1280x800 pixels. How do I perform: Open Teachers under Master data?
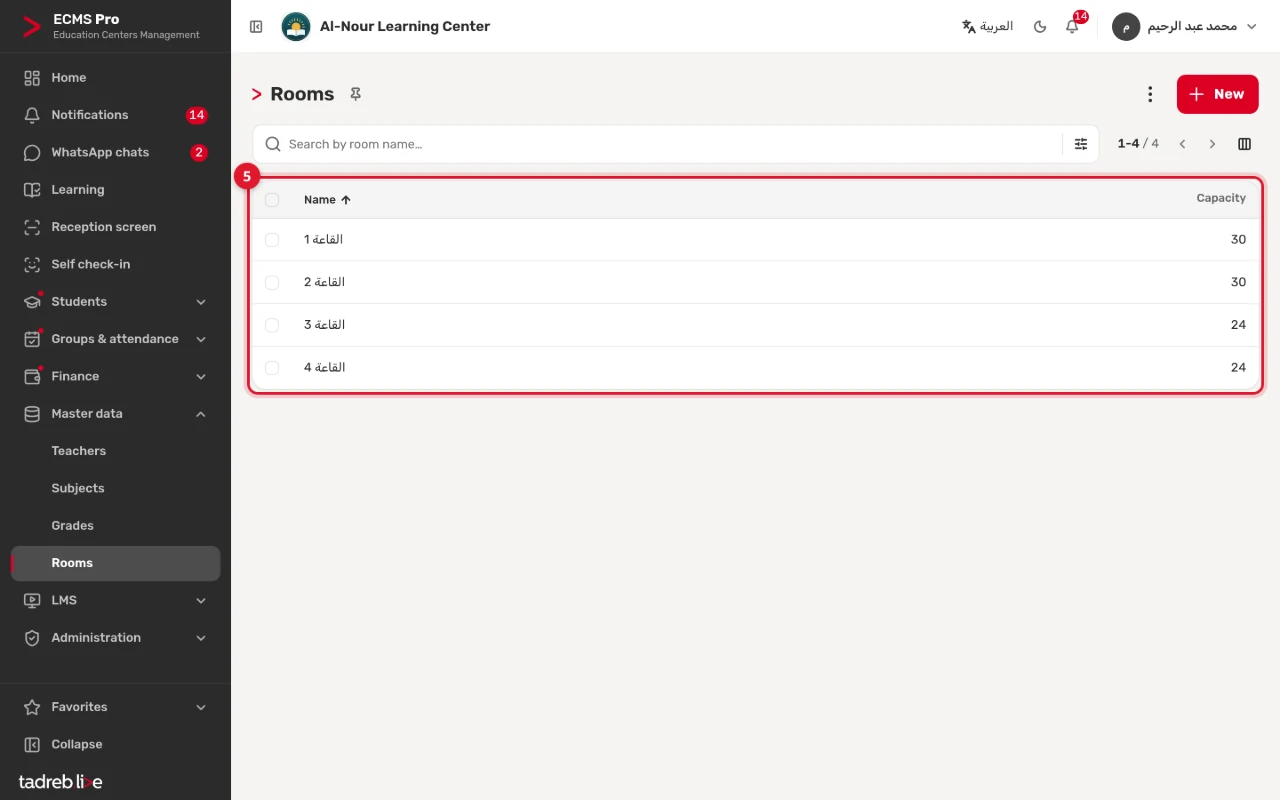click(x=116, y=451)
